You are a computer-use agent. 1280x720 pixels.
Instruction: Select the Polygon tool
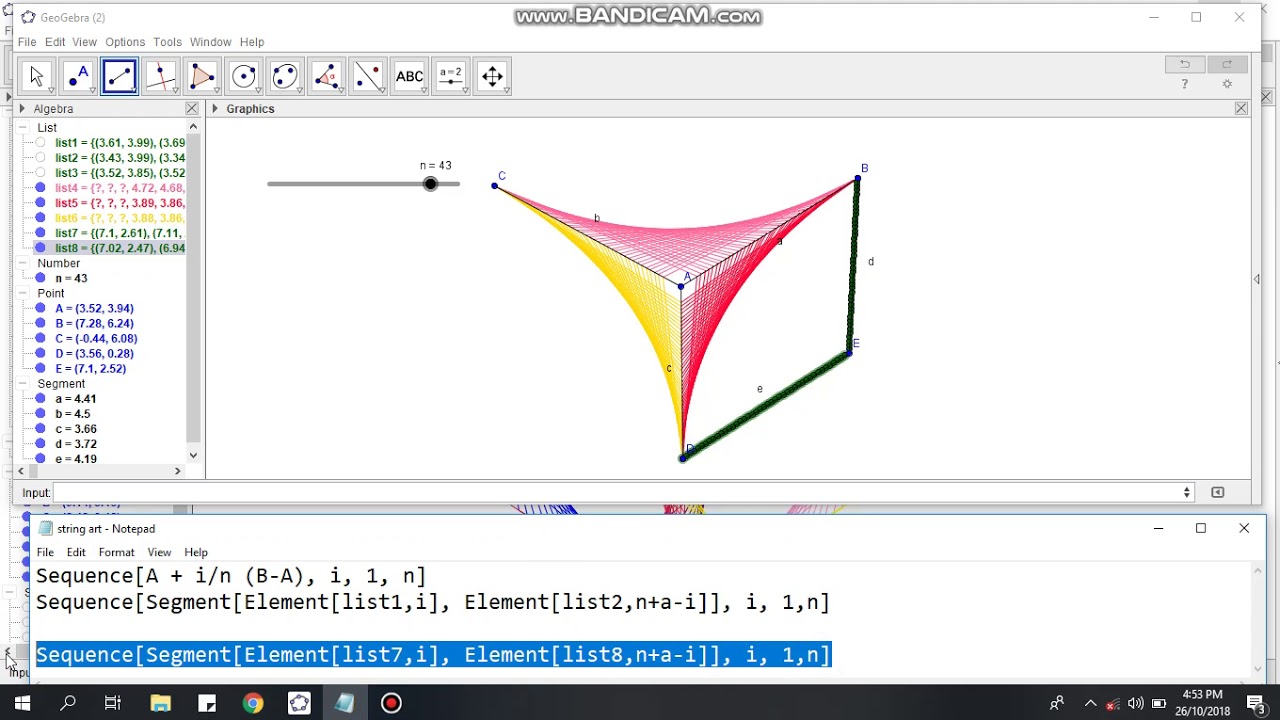[202, 76]
